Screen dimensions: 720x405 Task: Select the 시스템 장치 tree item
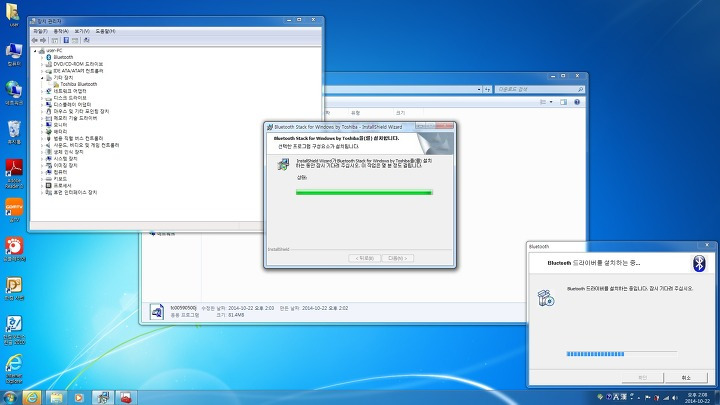click(x=65, y=158)
